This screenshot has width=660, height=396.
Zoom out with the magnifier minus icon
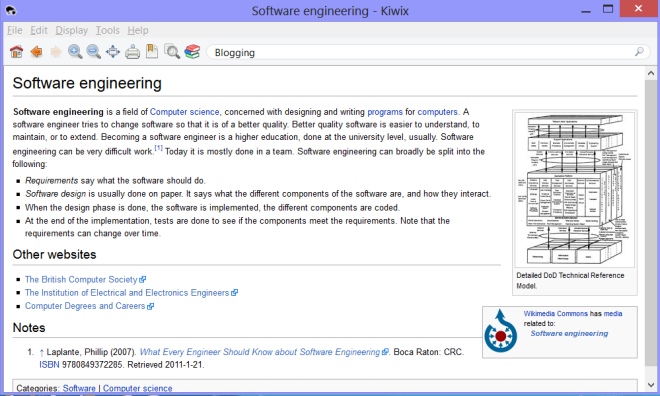tap(93, 52)
